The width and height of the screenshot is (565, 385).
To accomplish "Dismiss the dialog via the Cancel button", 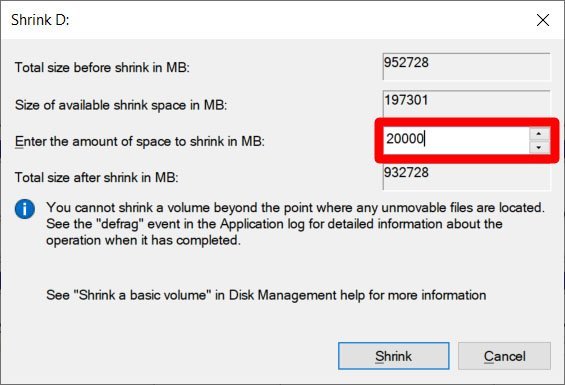I will click(x=504, y=356).
